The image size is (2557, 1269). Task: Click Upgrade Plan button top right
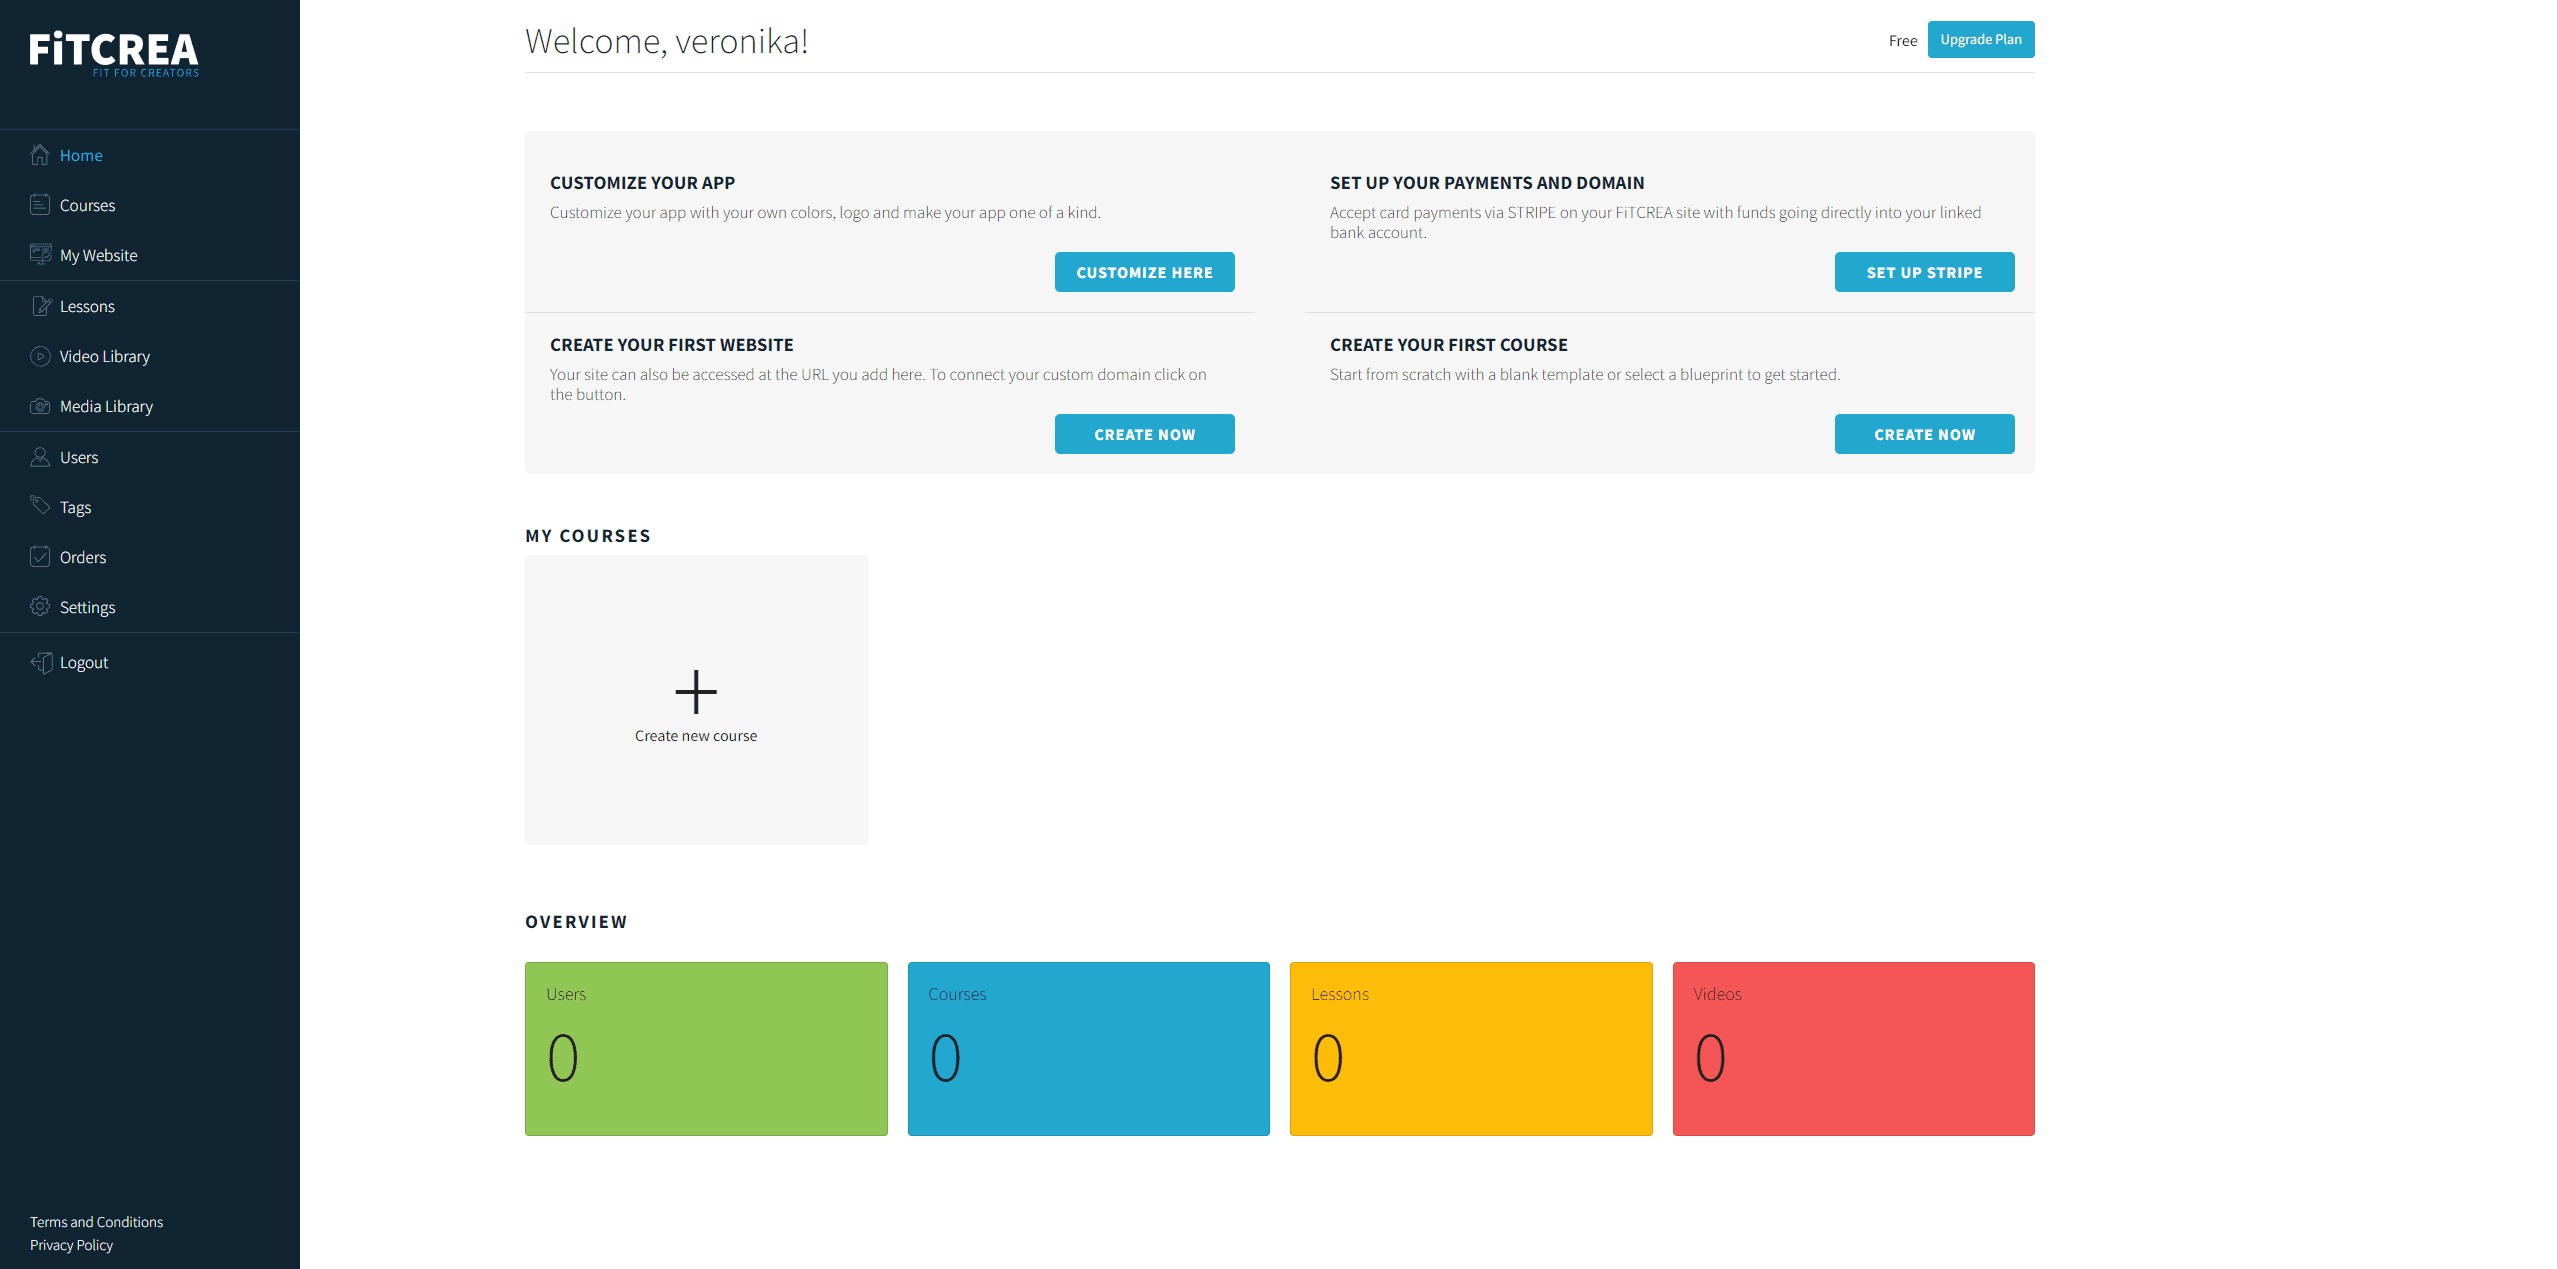[x=1980, y=38]
